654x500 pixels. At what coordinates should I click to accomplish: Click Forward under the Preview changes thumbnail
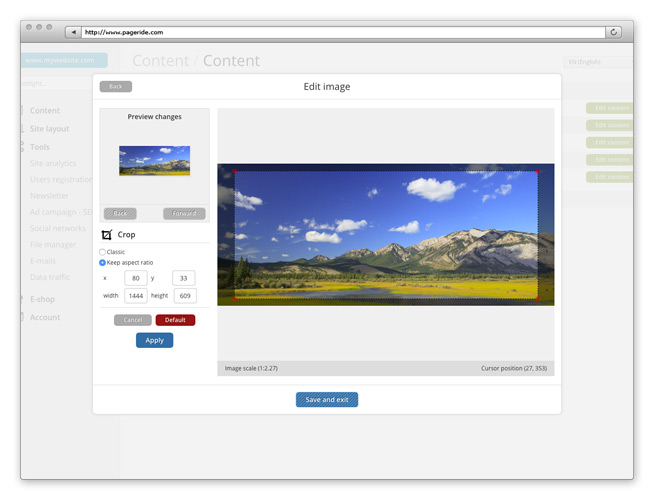tap(184, 213)
